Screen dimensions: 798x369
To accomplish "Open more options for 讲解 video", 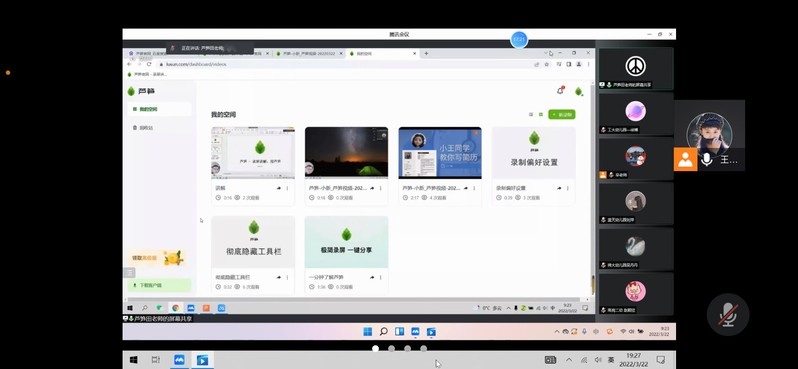I will (287, 188).
